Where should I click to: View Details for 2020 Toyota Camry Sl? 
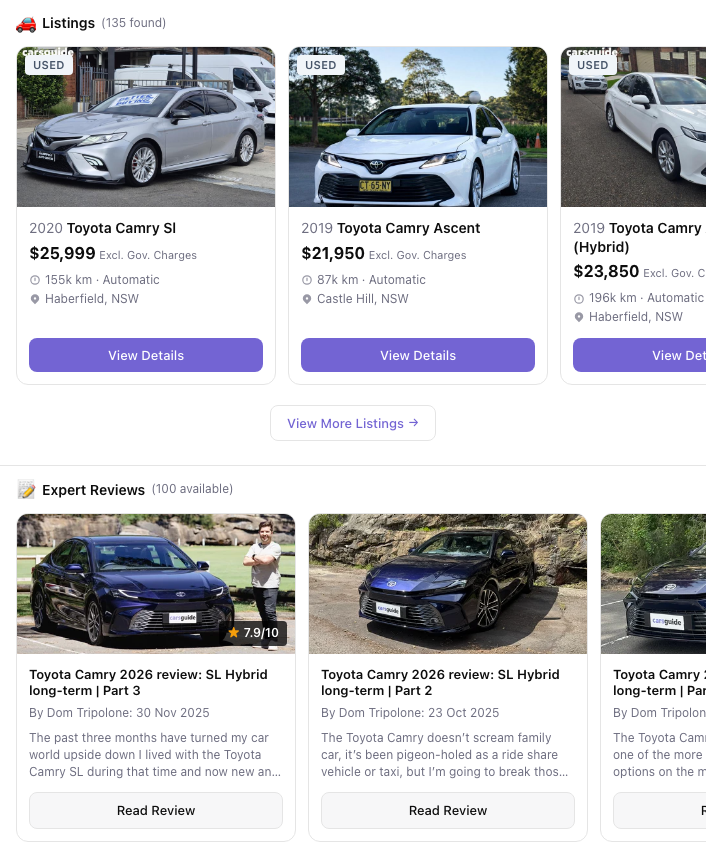pyautogui.click(x=146, y=355)
